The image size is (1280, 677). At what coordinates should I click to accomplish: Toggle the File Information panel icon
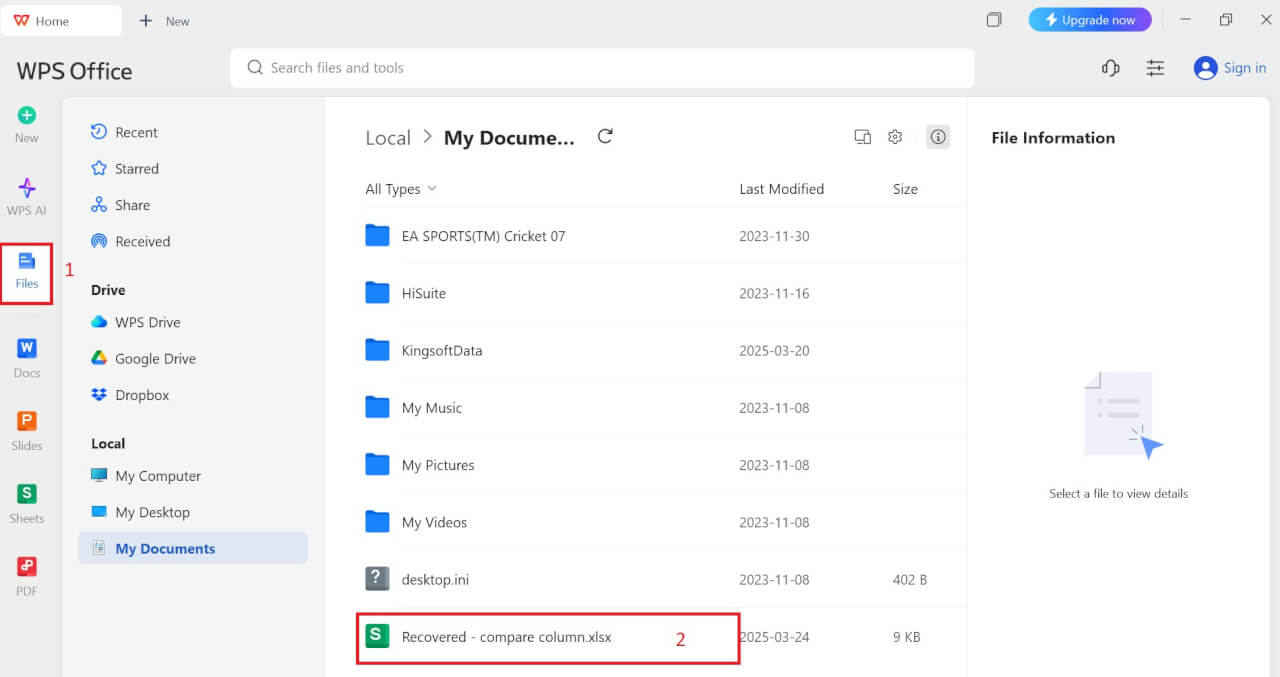pos(938,137)
